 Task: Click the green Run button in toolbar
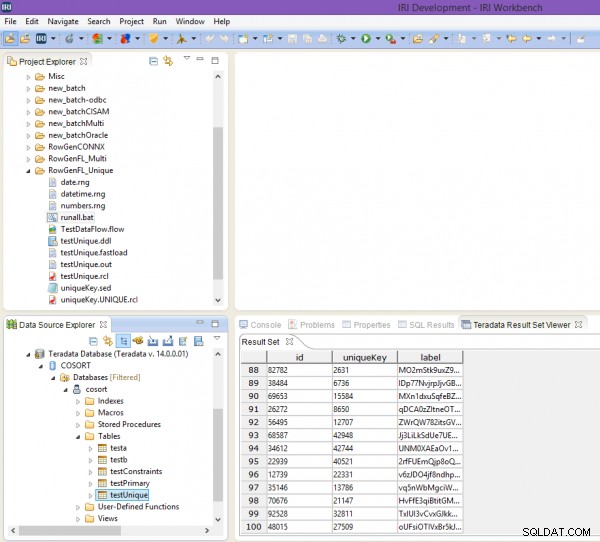coord(366,38)
